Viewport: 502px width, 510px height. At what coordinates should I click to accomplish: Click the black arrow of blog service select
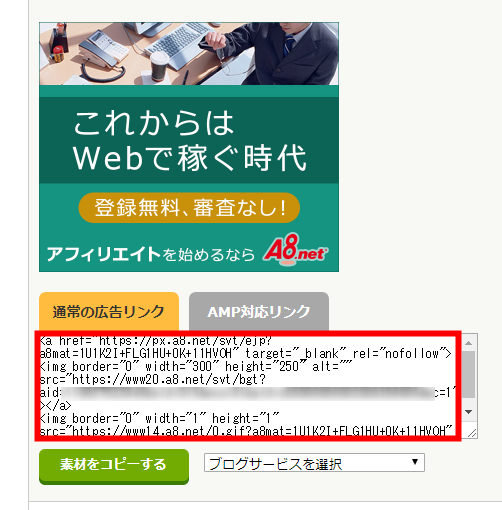coord(415,462)
